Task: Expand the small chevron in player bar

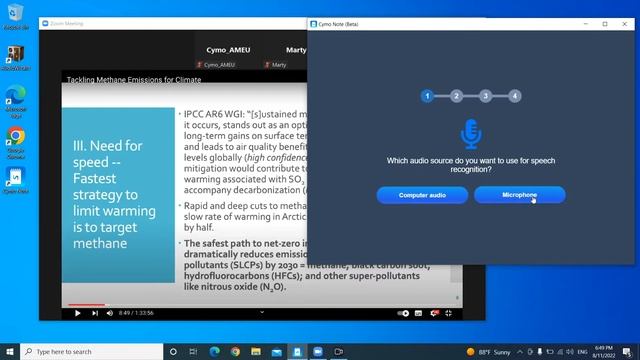Action: point(262,312)
